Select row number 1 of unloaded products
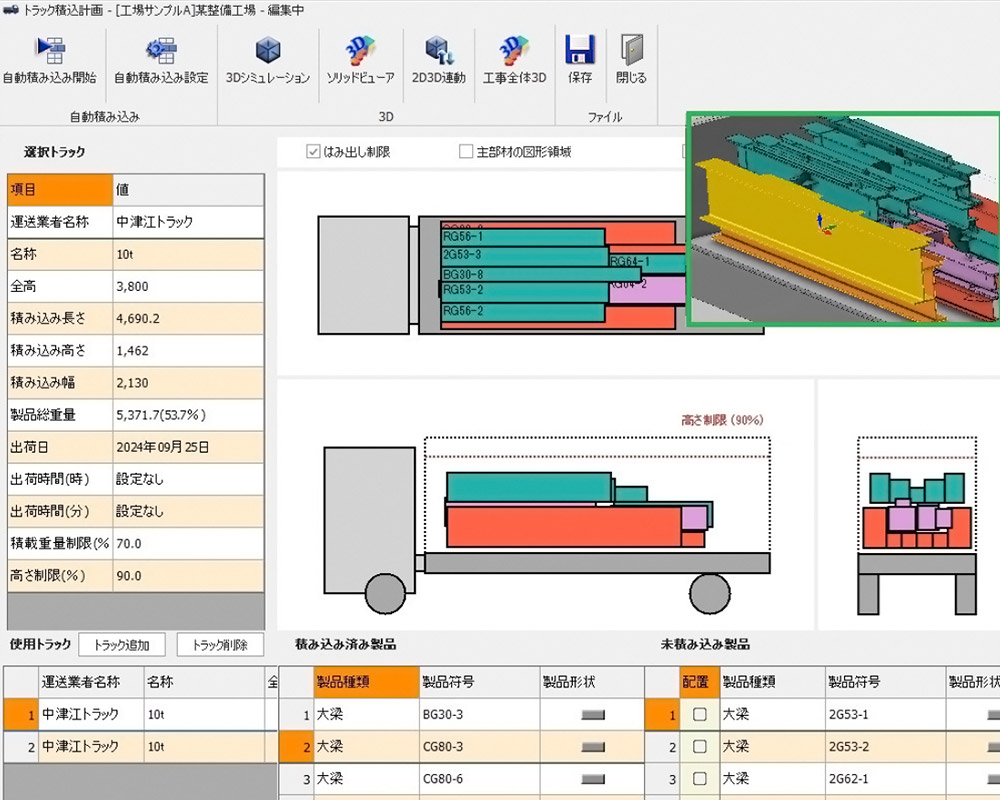Image resolution: width=1000 pixels, height=800 pixels. [x=663, y=715]
